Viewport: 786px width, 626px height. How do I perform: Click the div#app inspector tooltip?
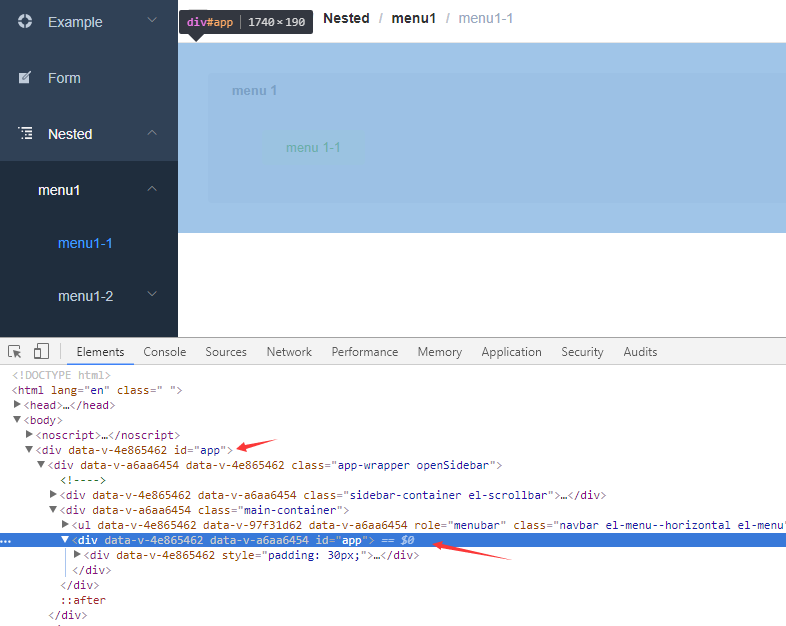click(x=246, y=22)
